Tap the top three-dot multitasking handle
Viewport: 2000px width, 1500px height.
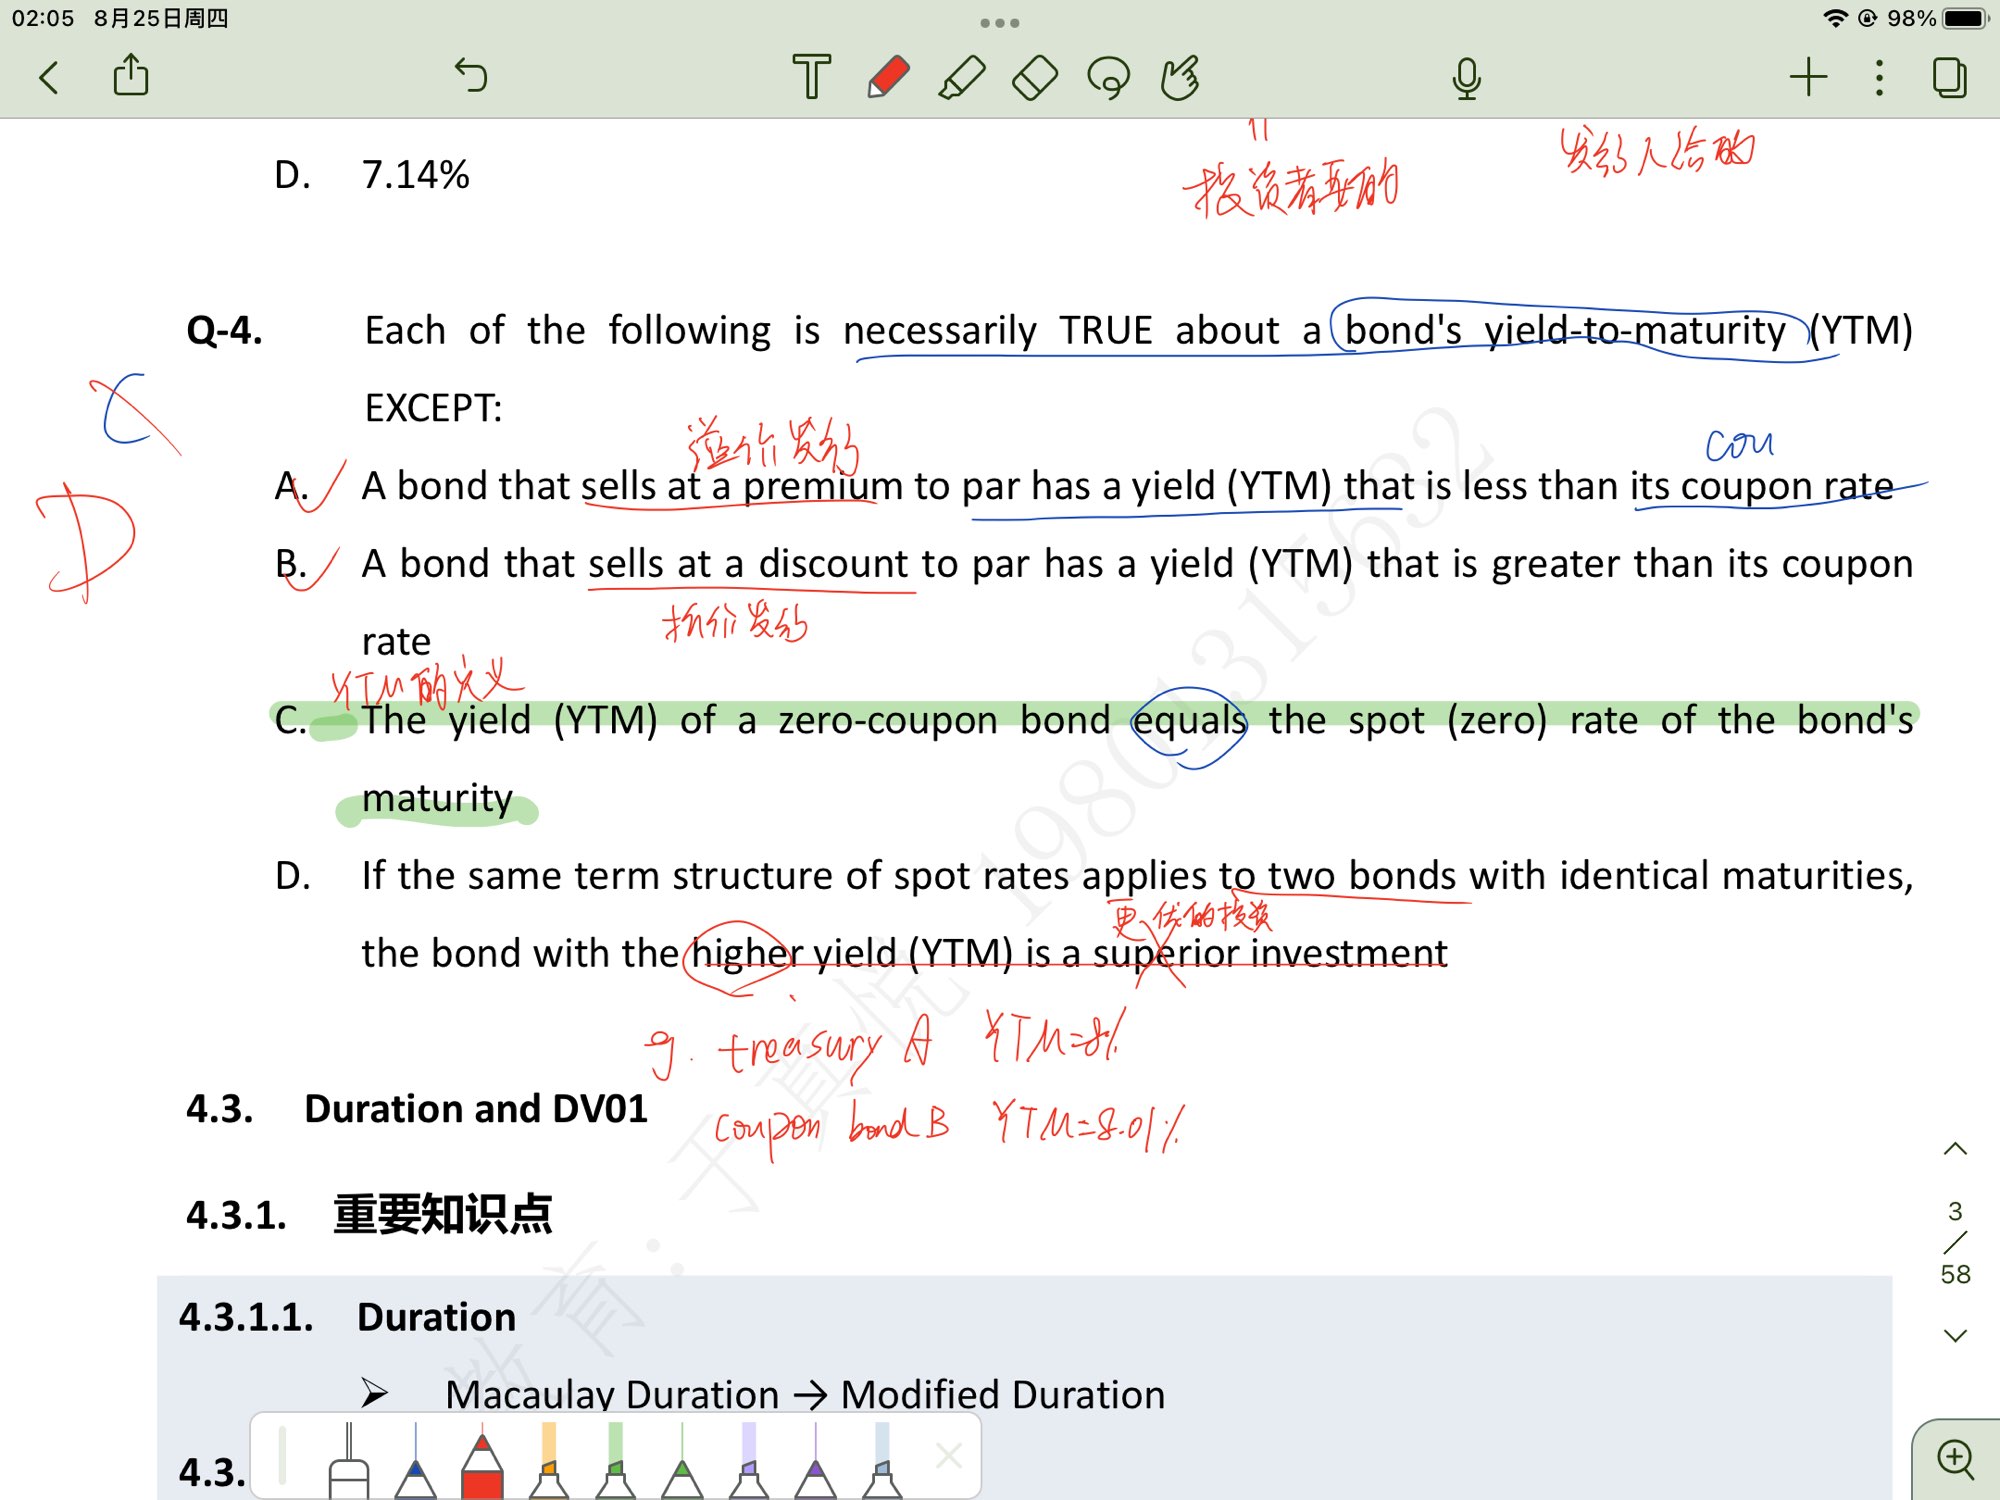point(999,22)
